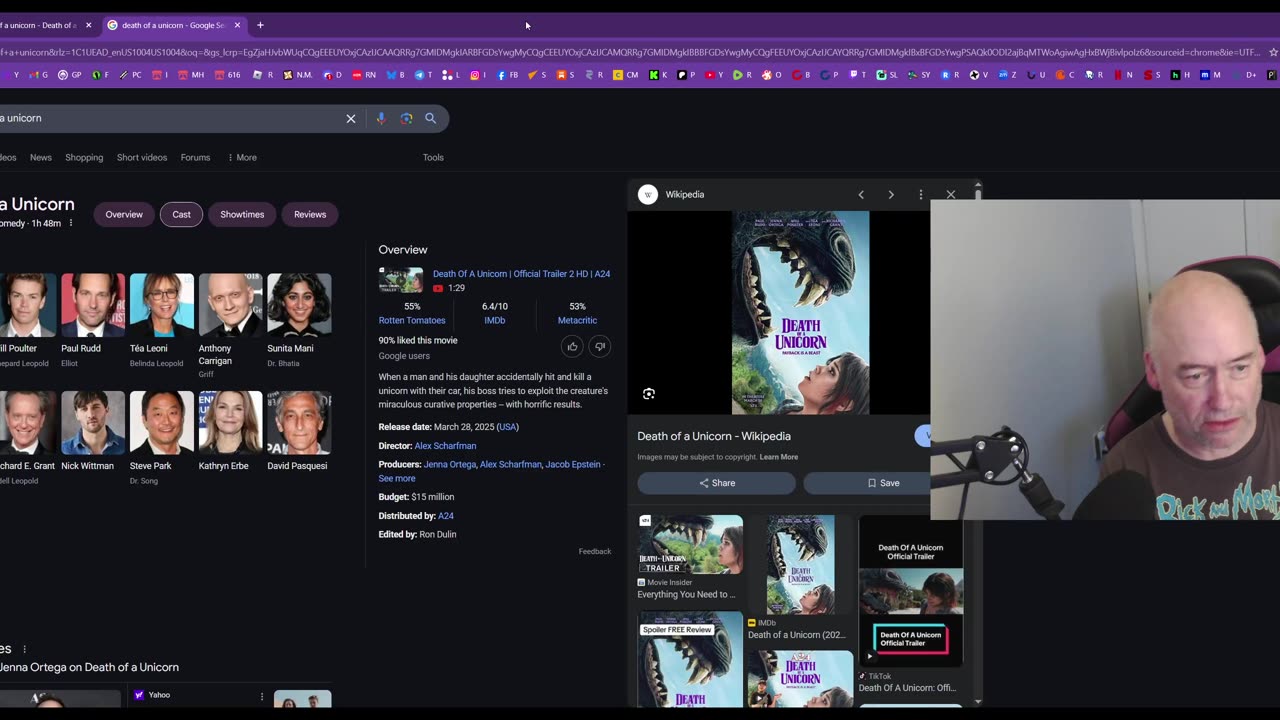Open the Metacritic rating link

577,320
